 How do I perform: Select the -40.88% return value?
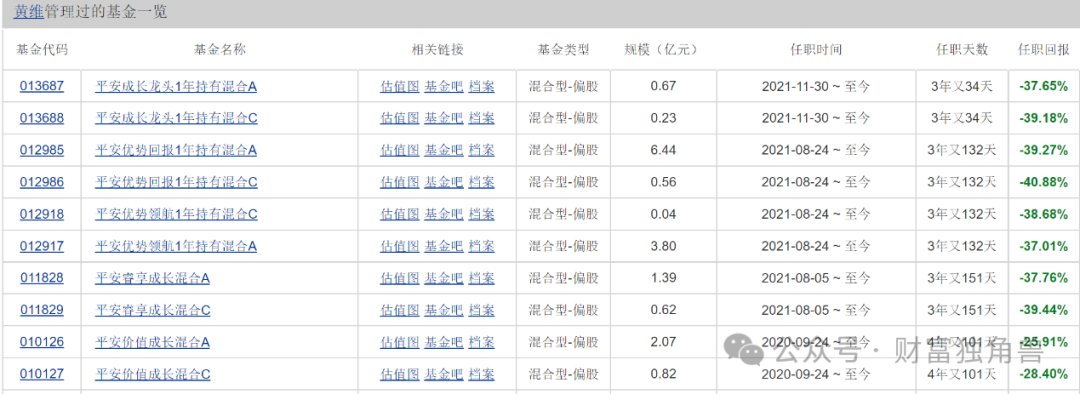[x=1043, y=182]
